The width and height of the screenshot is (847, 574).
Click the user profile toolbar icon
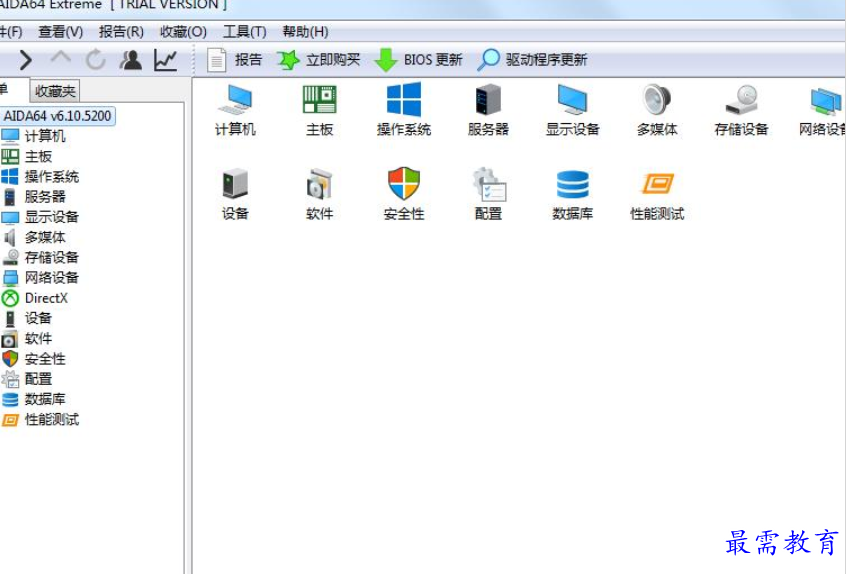pos(131,60)
